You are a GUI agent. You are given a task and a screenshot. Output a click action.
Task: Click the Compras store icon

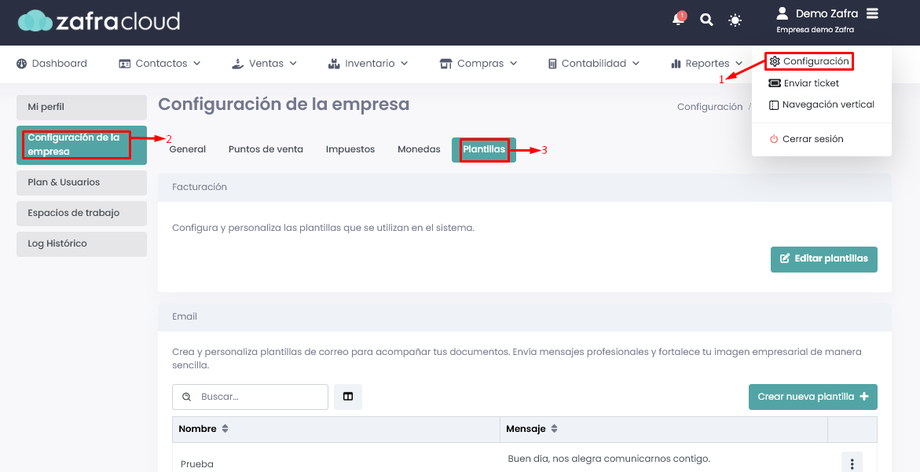click(446, 63)
